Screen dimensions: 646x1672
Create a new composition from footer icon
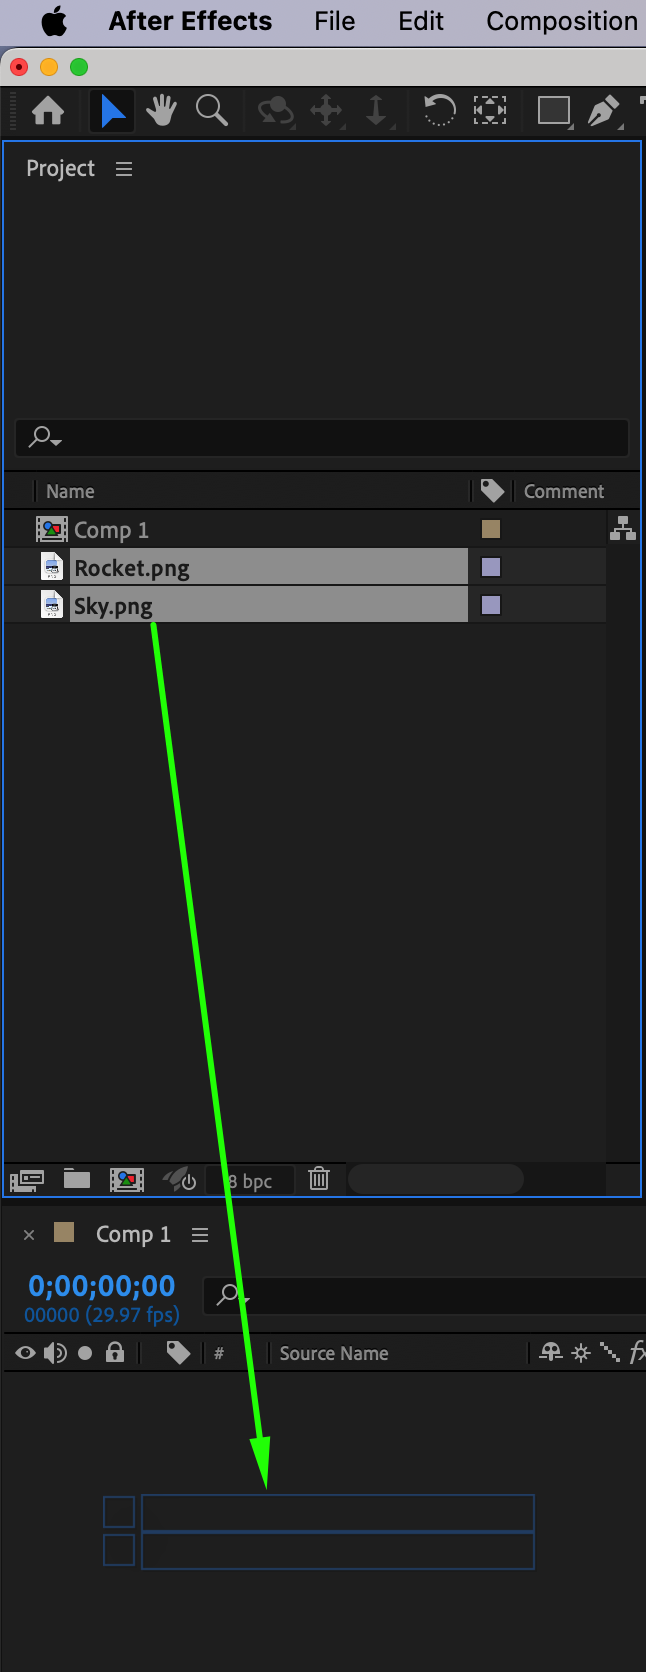126,1180
